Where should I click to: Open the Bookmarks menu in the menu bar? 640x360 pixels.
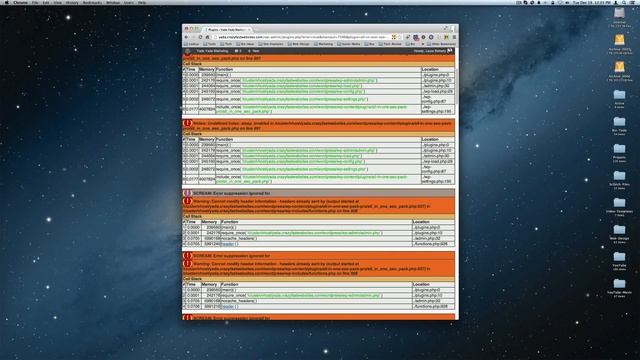click(92, 2)
